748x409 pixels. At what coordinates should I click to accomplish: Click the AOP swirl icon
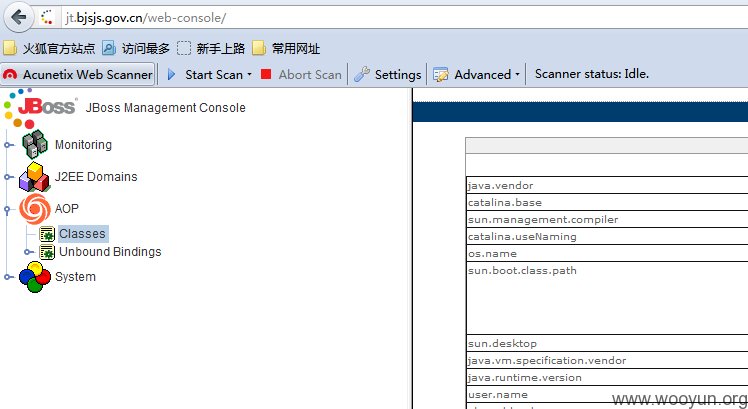pyautogui.click(x=34, y=209)
